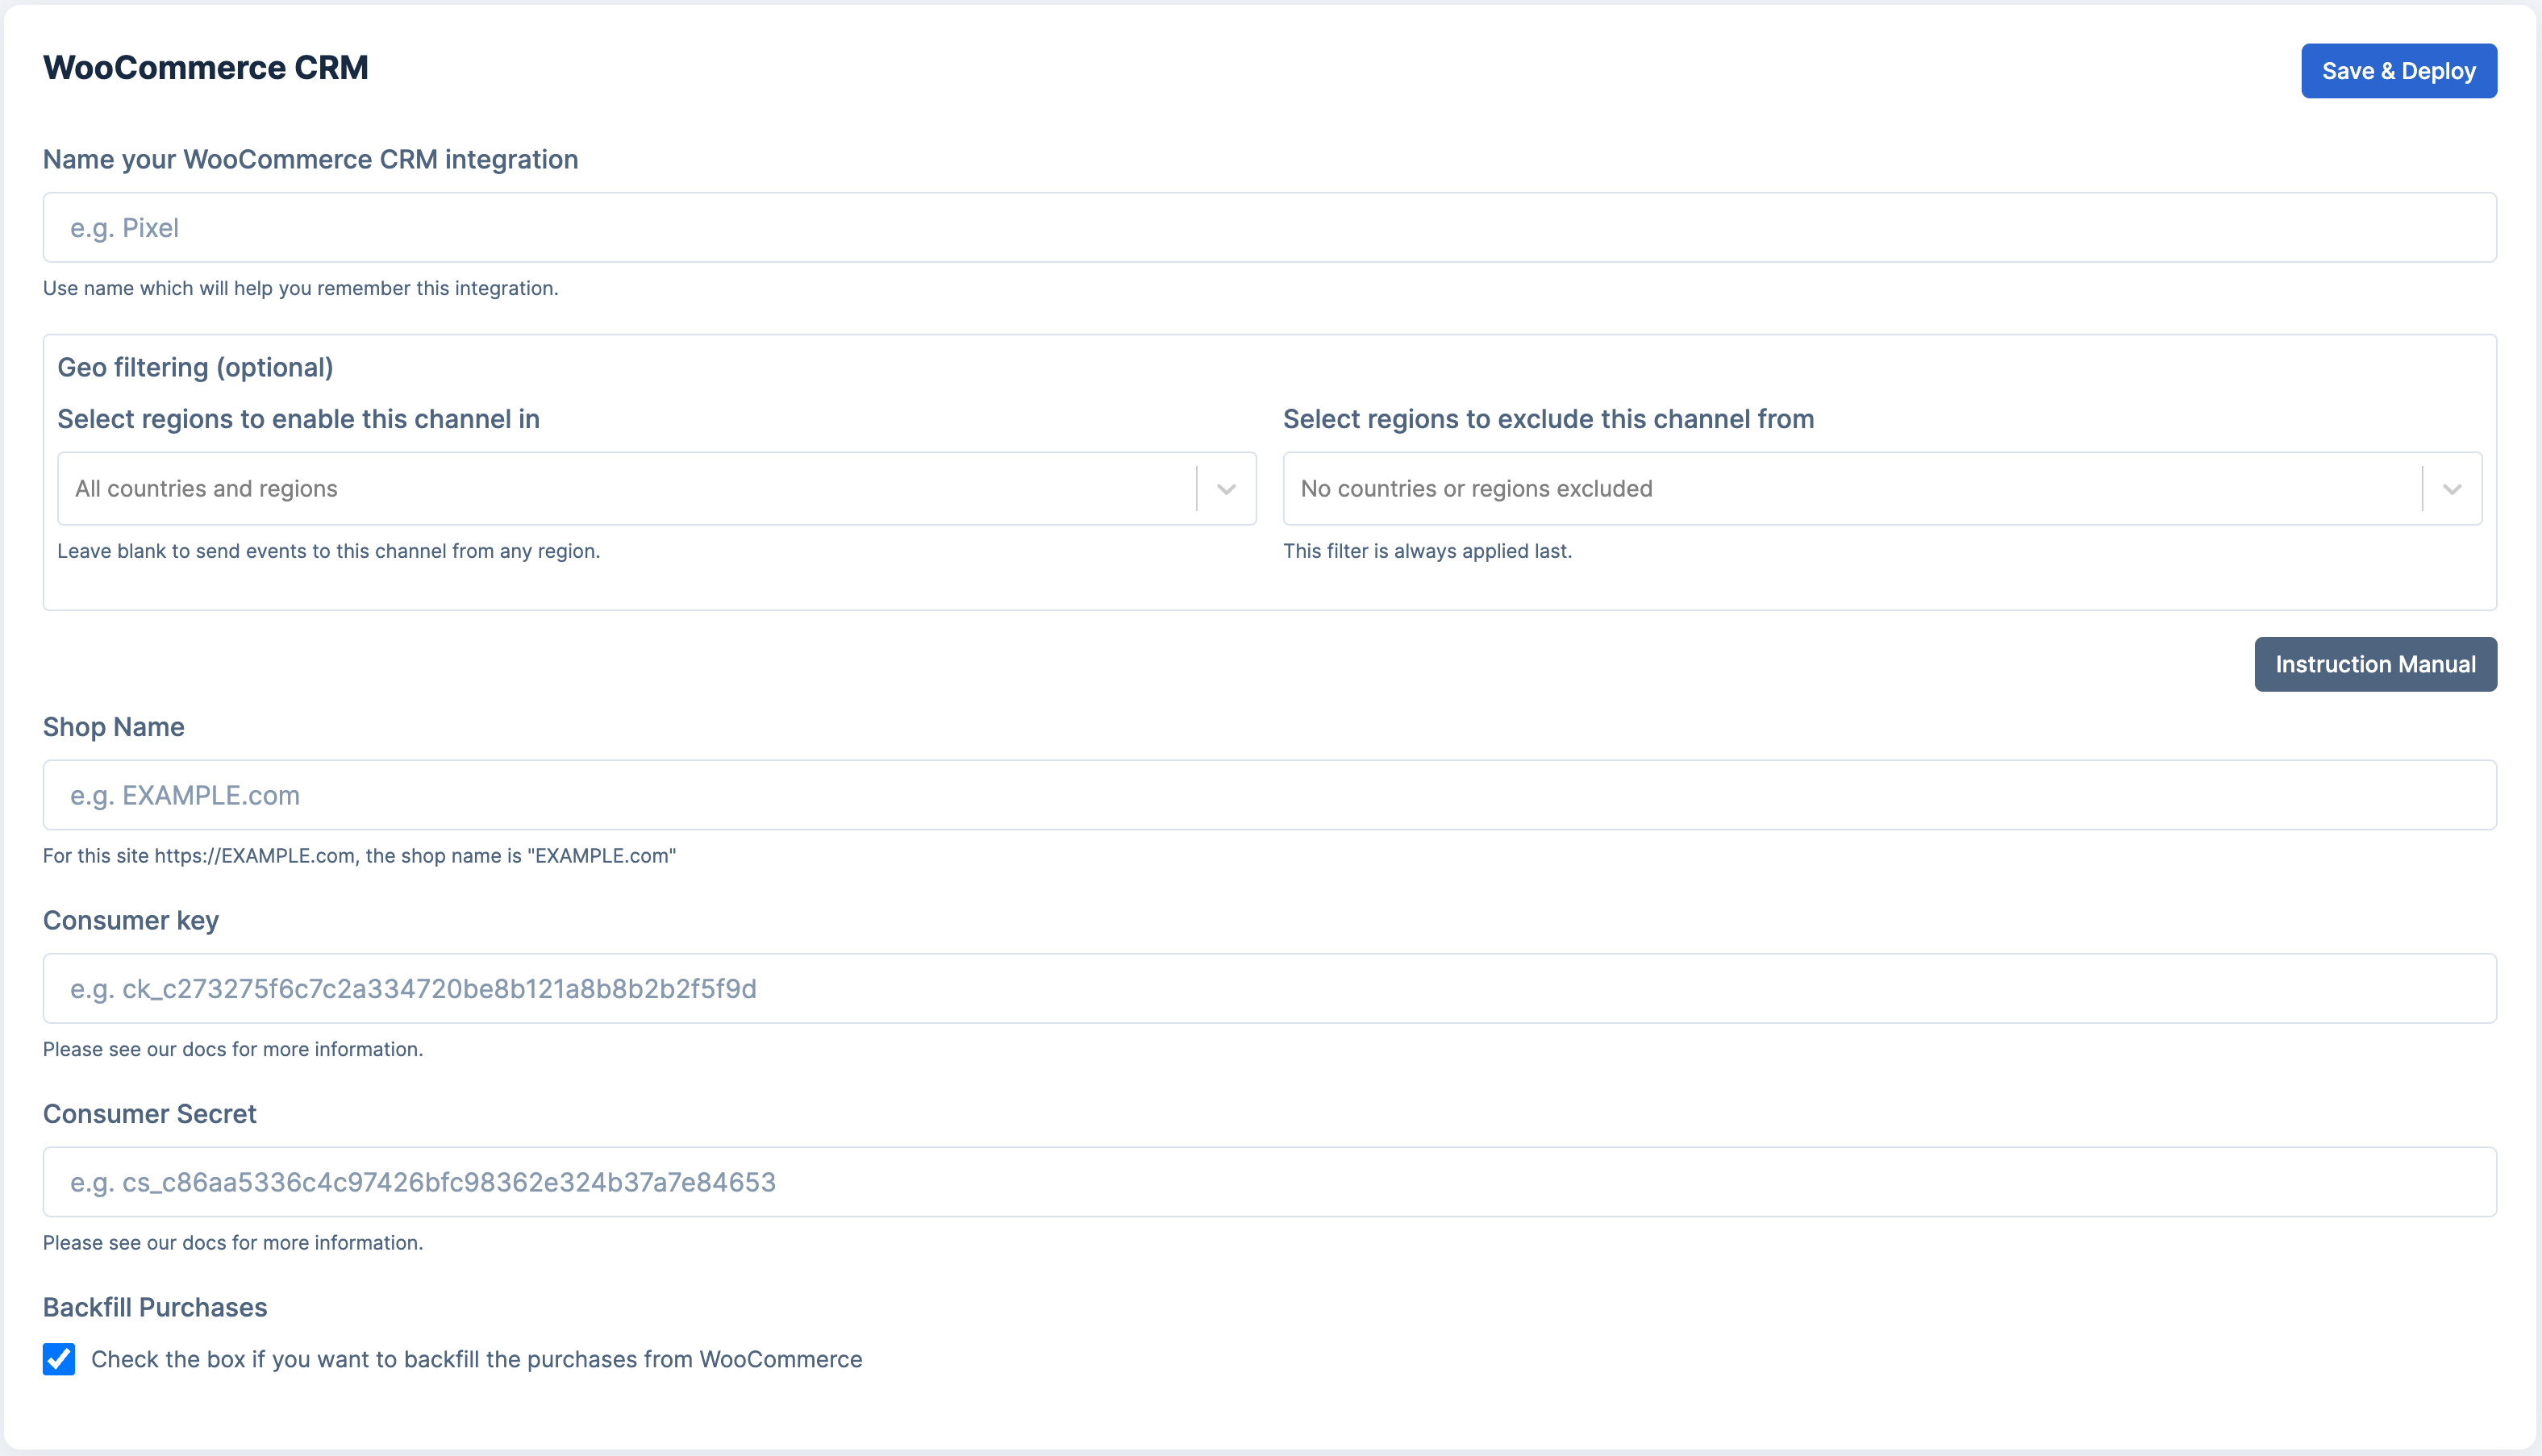This screenshot has width=2542, height=1456.
Task: Click the Consumer key field label
Action: click(x=130, y=920)
